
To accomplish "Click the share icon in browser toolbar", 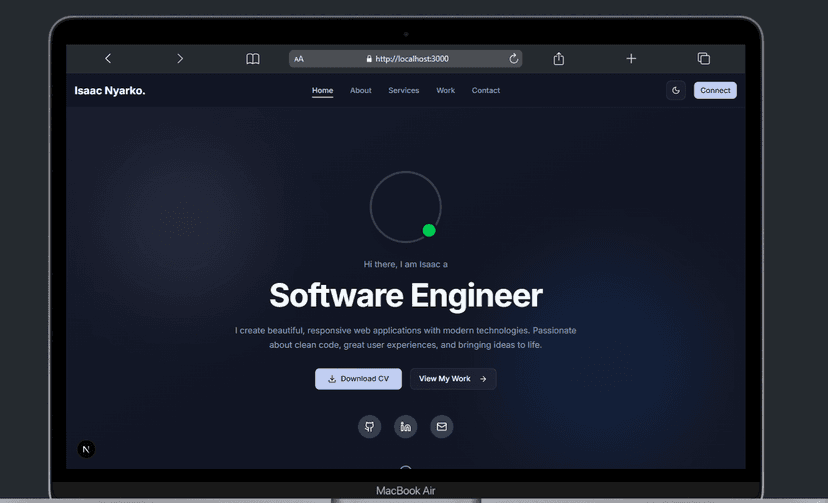I will [559, 59].
